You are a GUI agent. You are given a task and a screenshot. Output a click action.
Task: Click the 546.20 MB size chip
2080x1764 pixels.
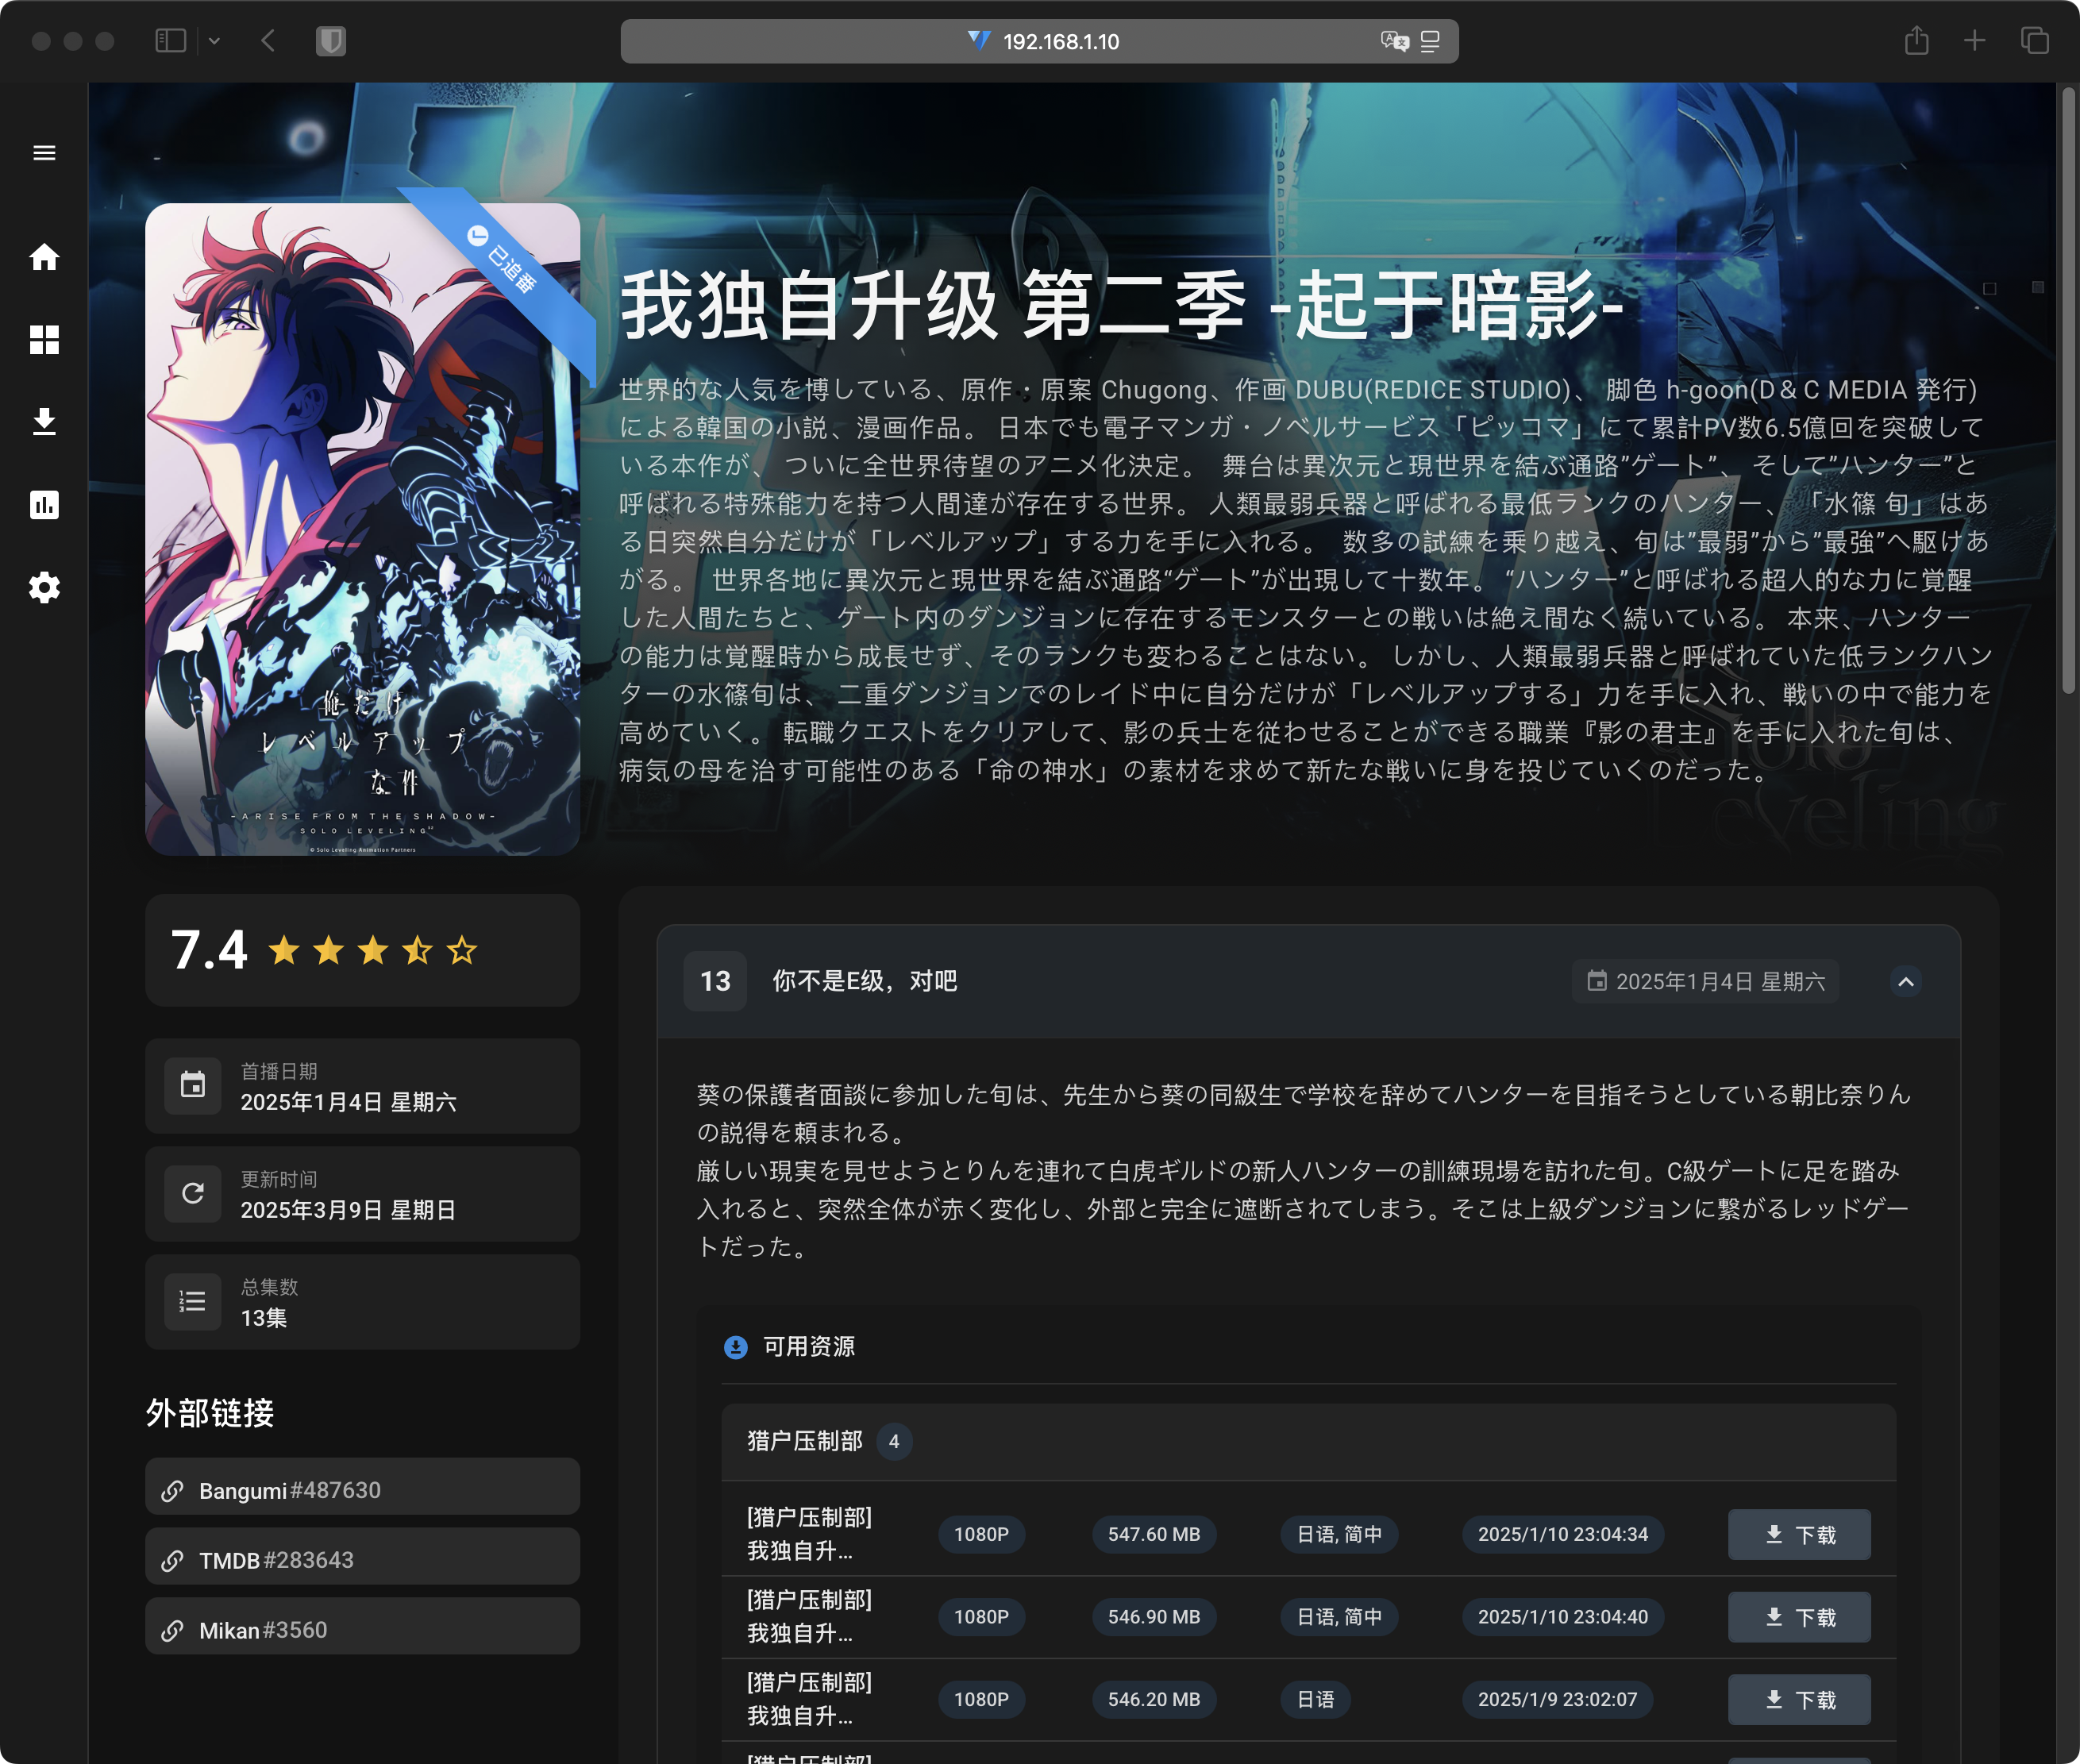coord(1154,1699)
